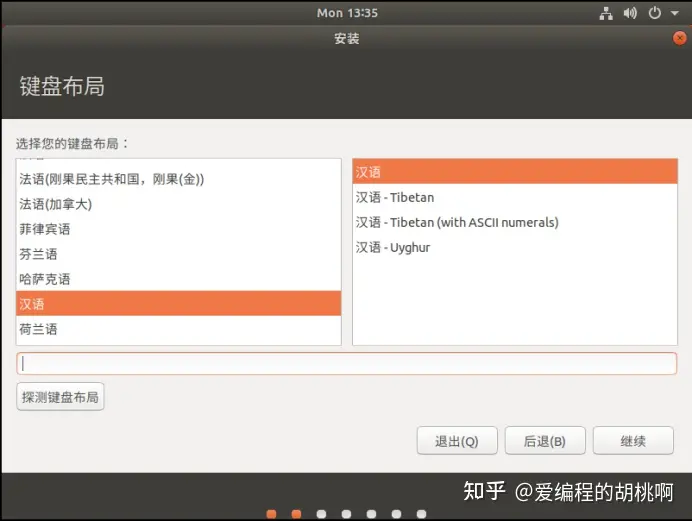The image size is (692, 521).
Task: Choose 汉语 variant in the right list
Action: tap(515, 172)
